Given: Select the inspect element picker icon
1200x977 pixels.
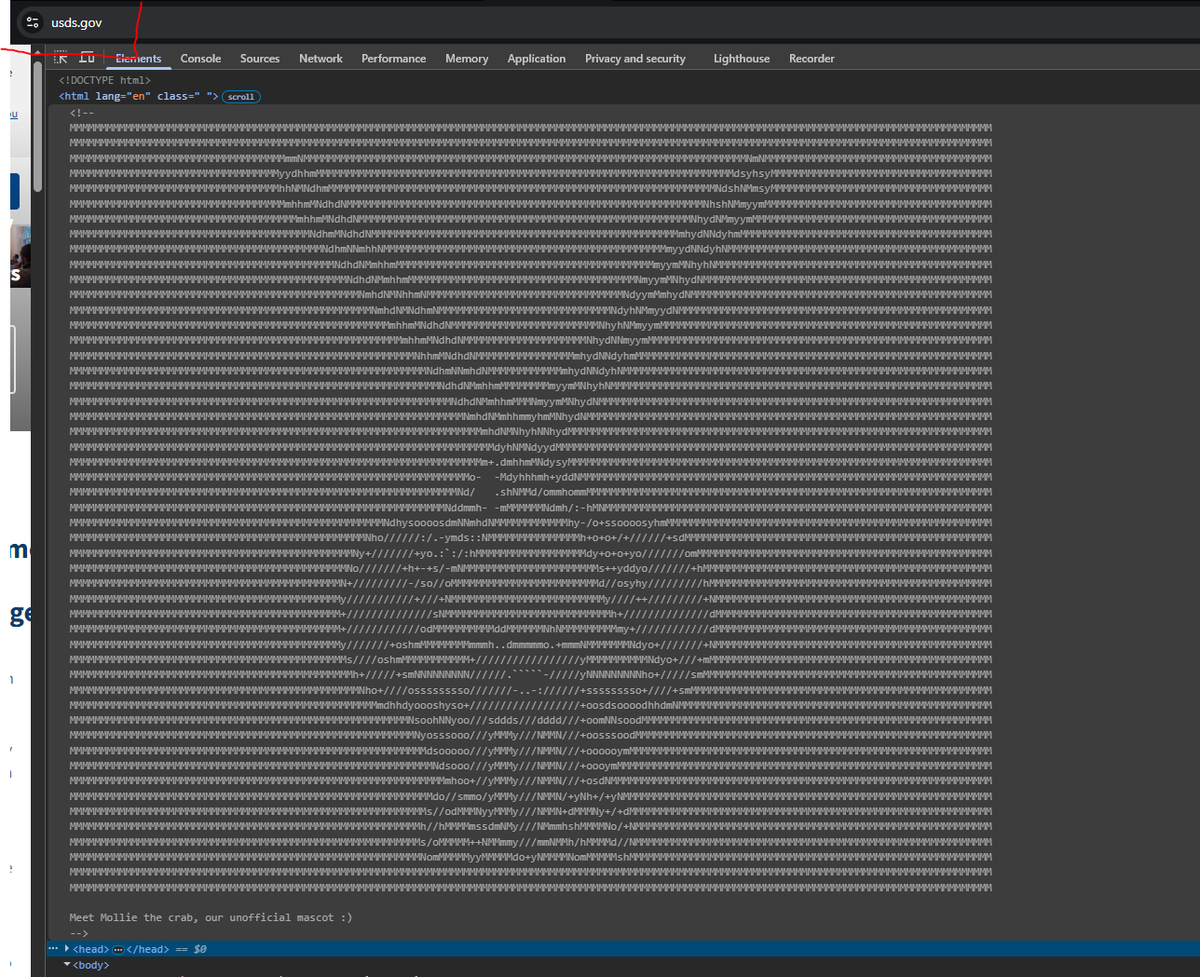Looking at the screenshot, I should click(x=59, y=58).
